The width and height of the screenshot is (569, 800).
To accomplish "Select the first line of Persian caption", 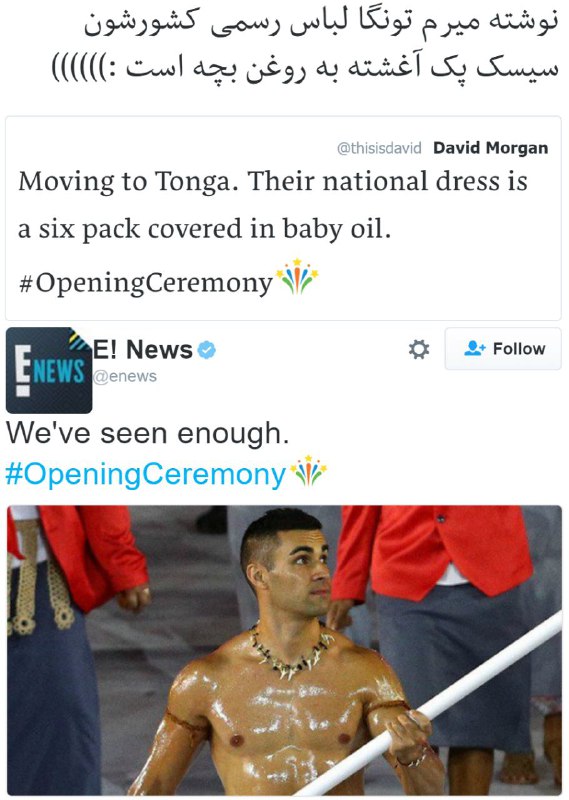I will pyautogui.click(x=321, y=25).
